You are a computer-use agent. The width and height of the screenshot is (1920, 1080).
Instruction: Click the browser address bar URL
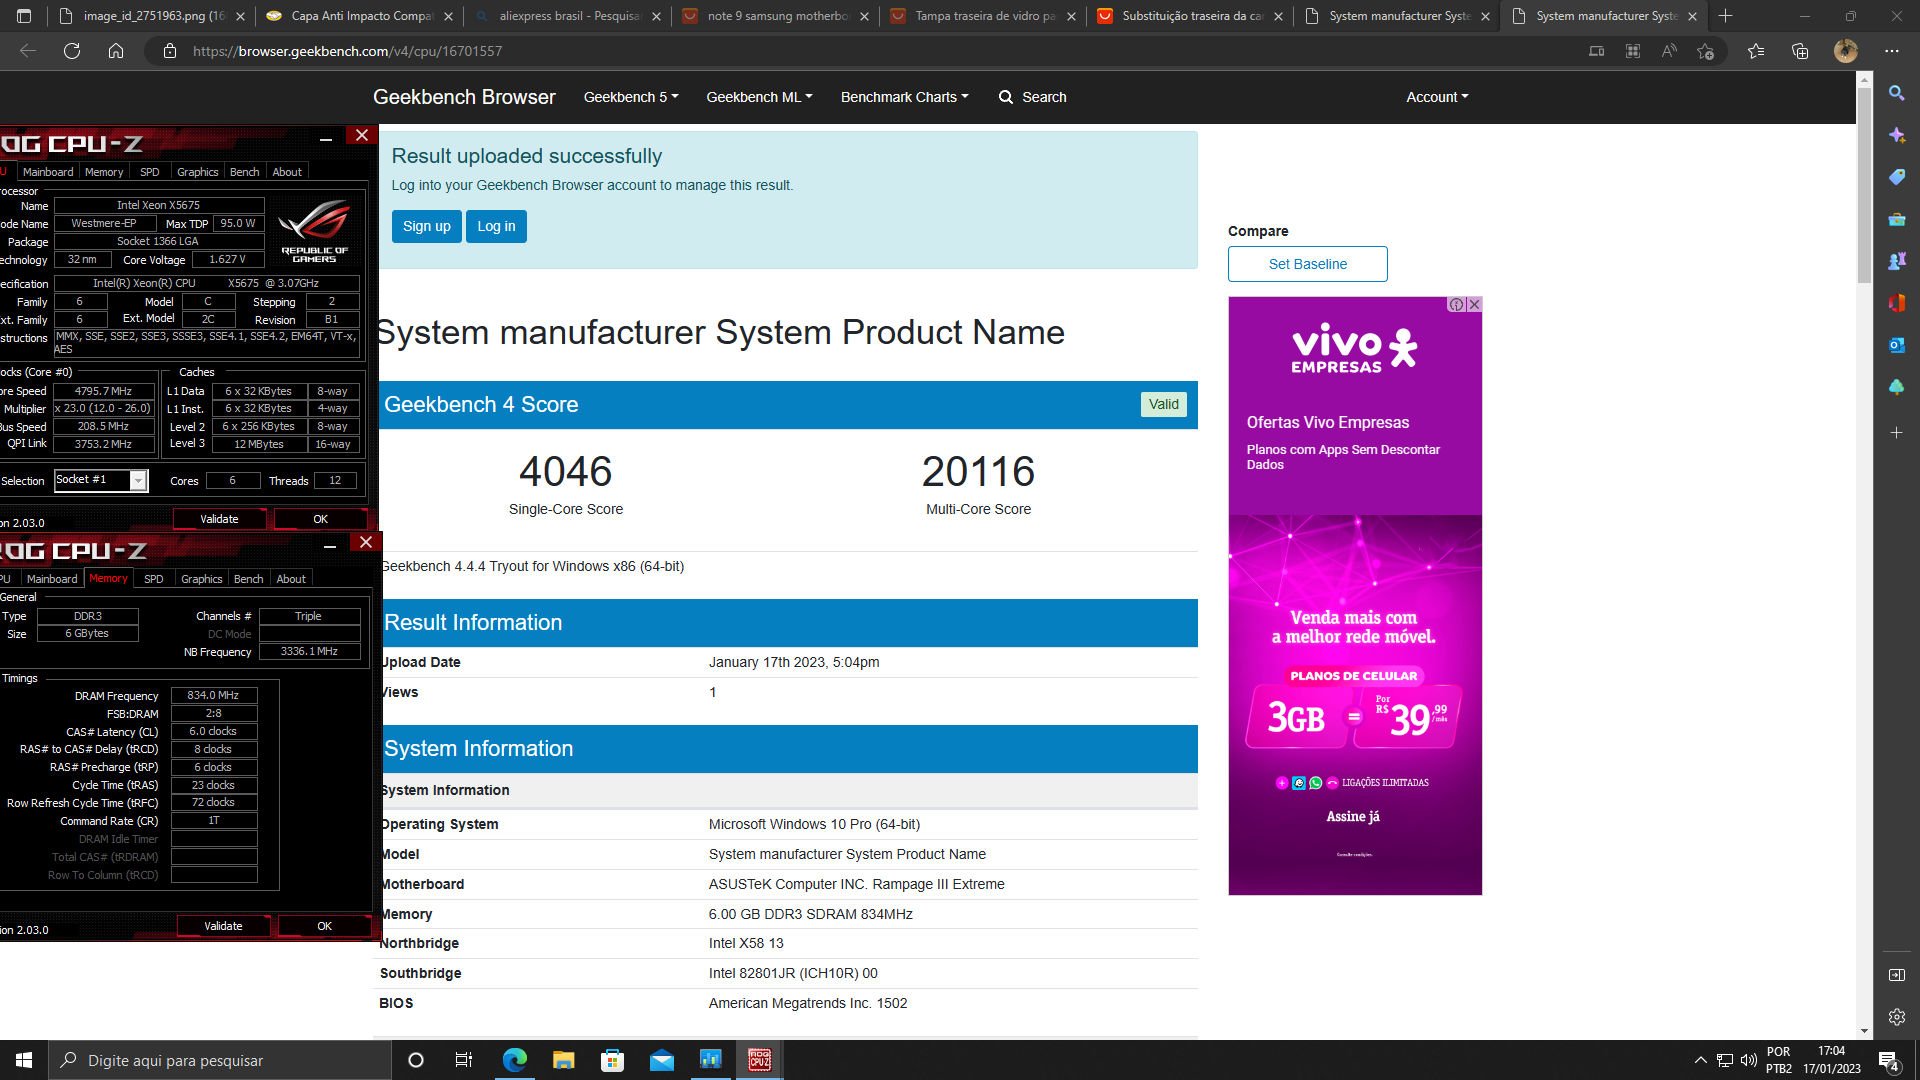(x=347, y=51)
